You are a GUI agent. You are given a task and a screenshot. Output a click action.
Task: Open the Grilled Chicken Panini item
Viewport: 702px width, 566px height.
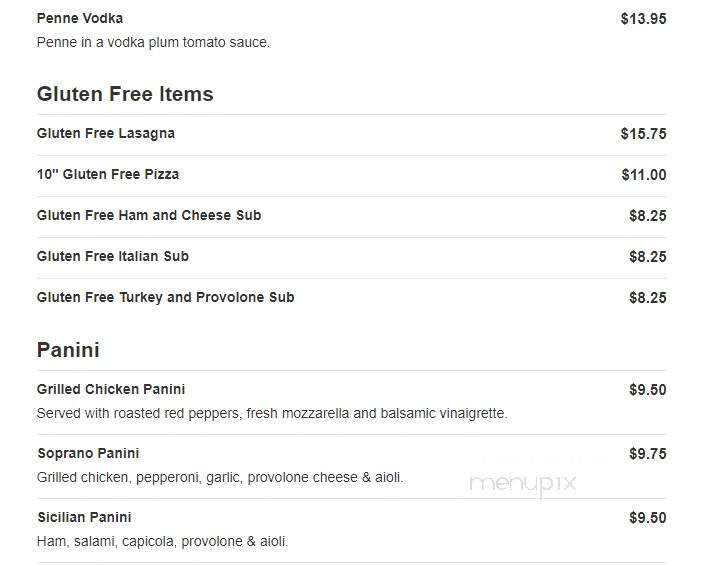click(111, 389)
